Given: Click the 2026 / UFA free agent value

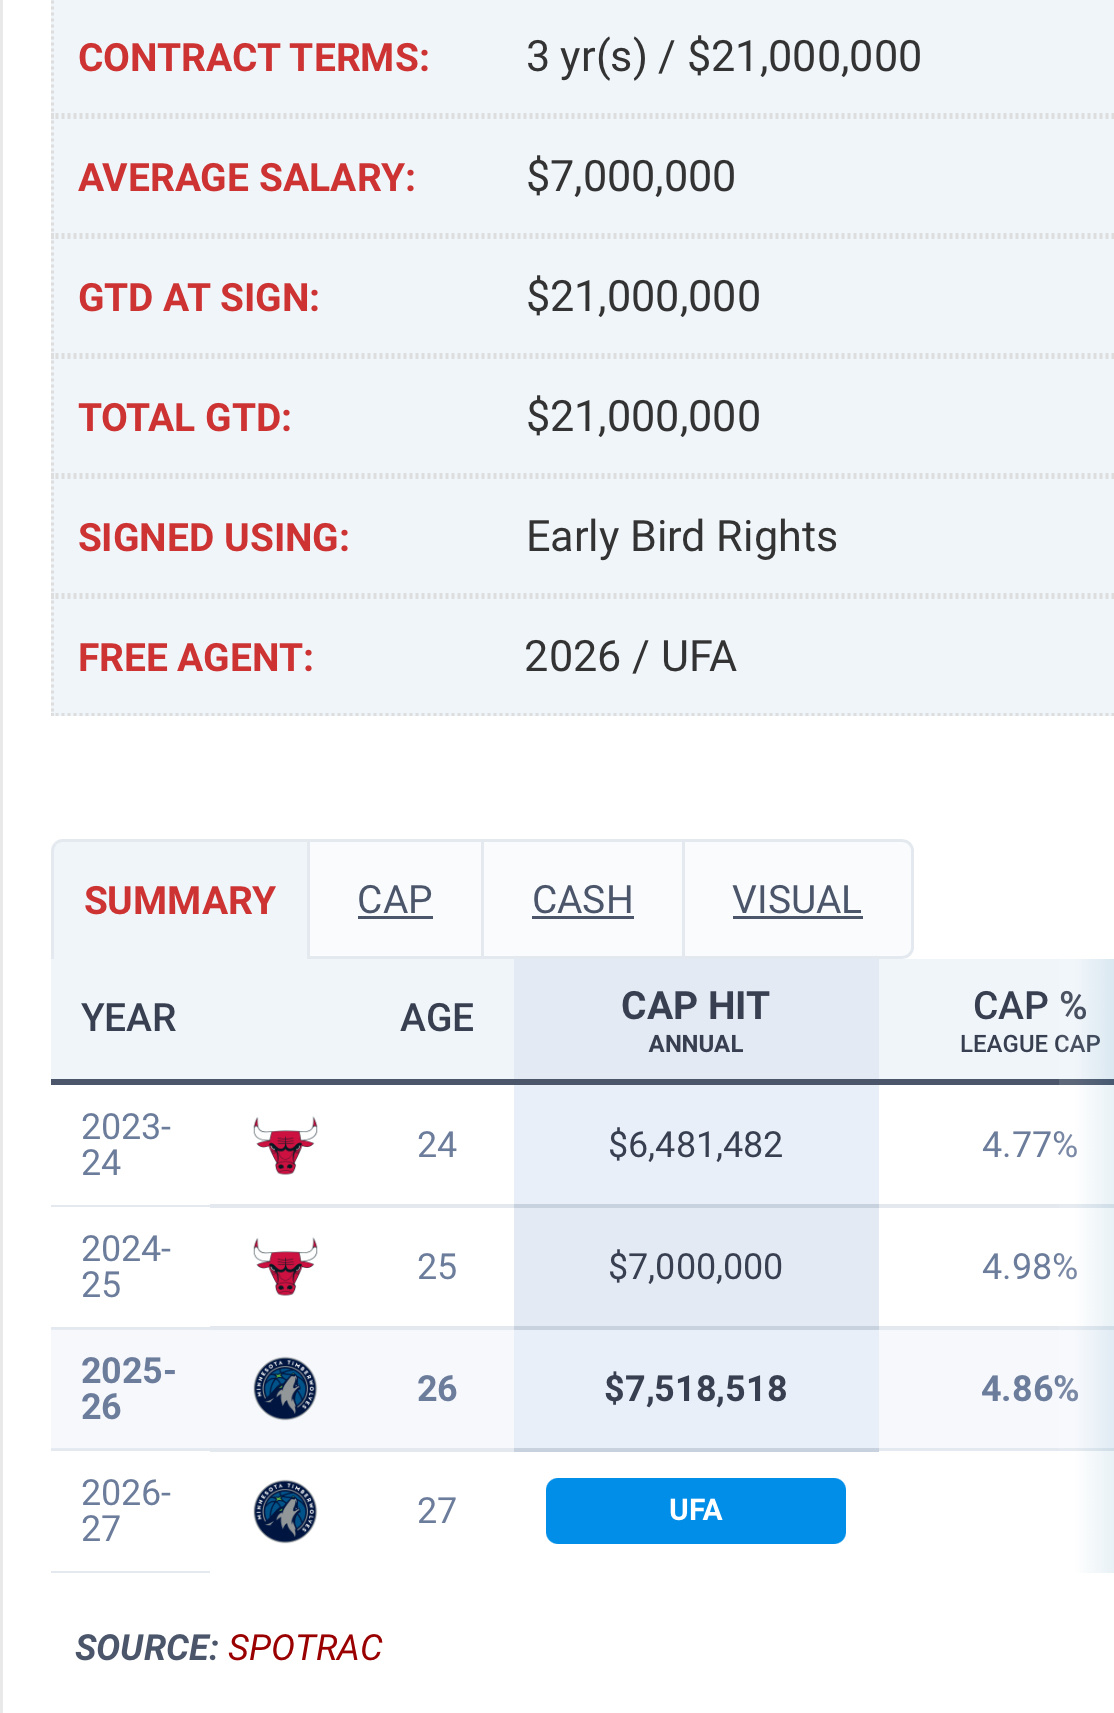Looking at the screenshot, I should [x=630, y=657].
